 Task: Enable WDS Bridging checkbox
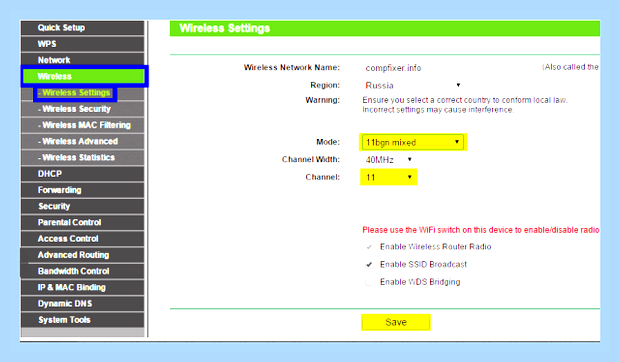click(369, 282)
